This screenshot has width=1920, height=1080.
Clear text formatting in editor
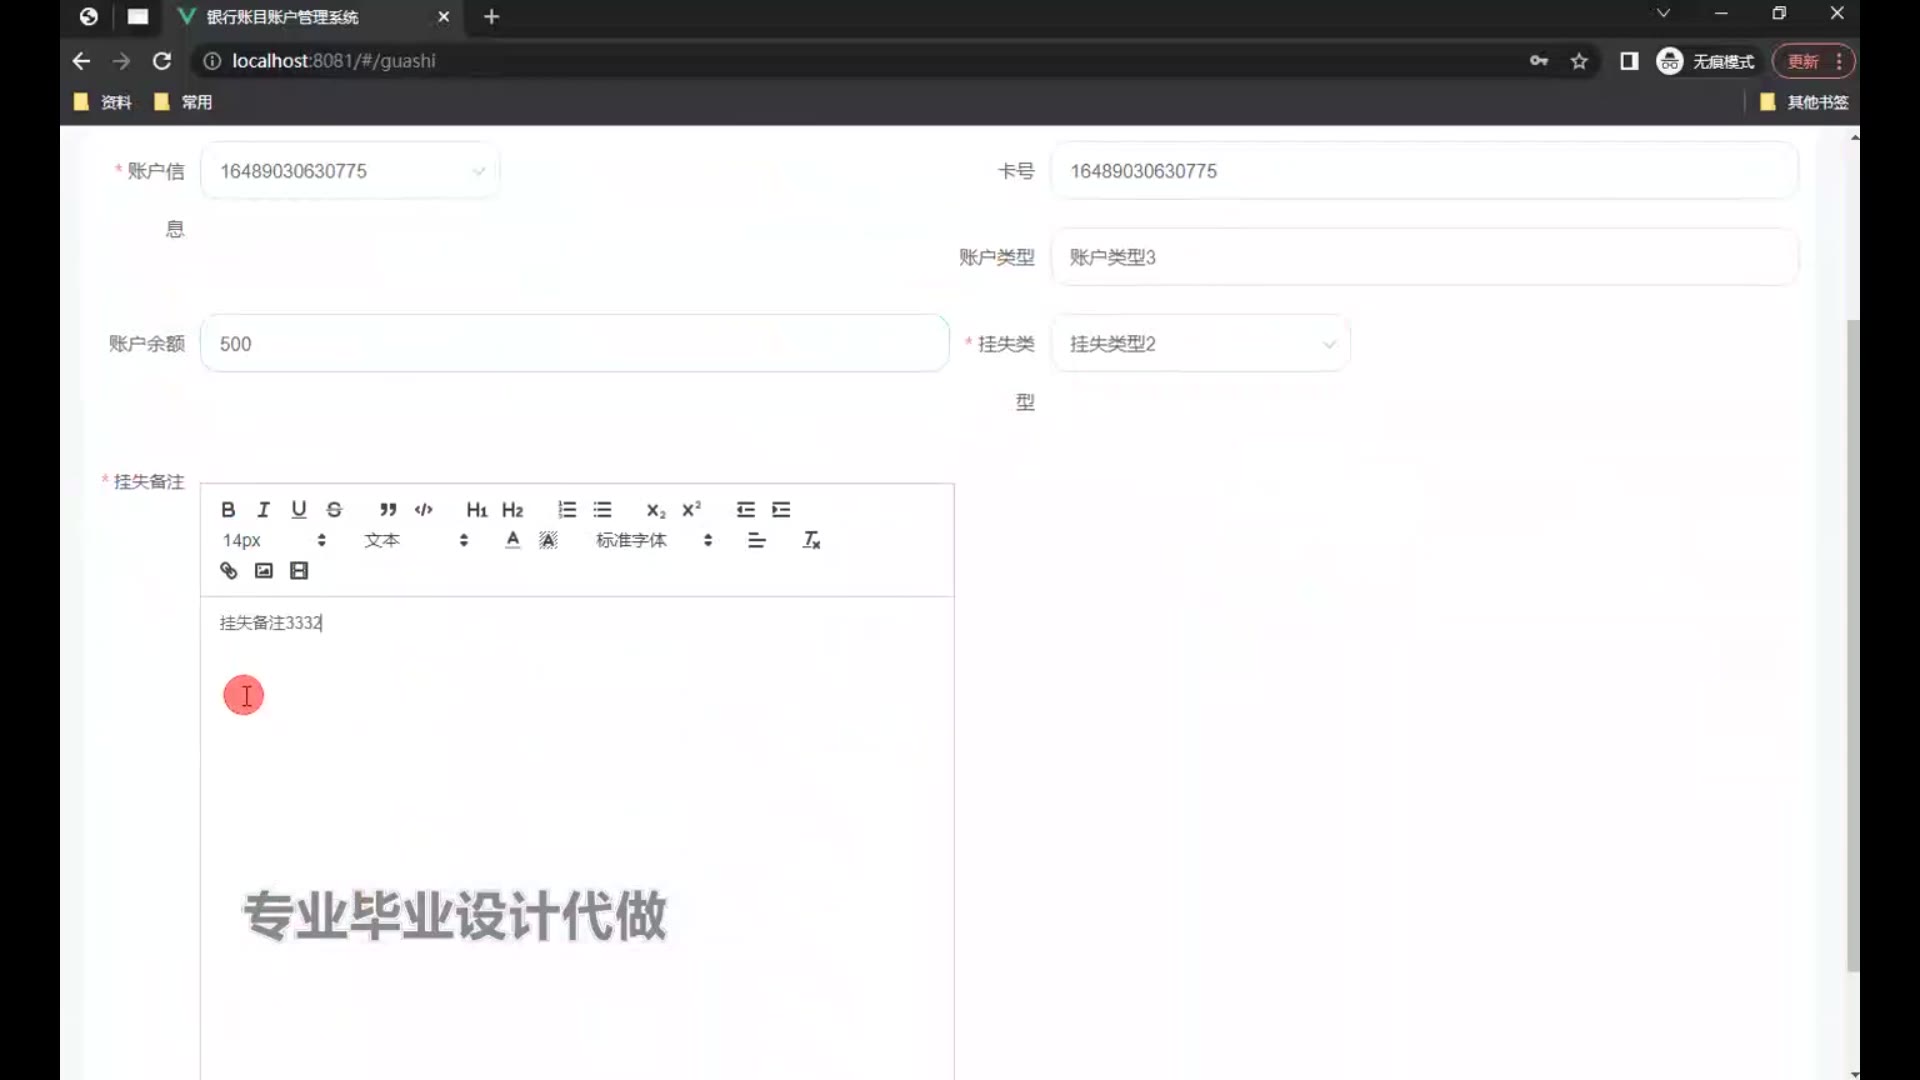point(811,541)
